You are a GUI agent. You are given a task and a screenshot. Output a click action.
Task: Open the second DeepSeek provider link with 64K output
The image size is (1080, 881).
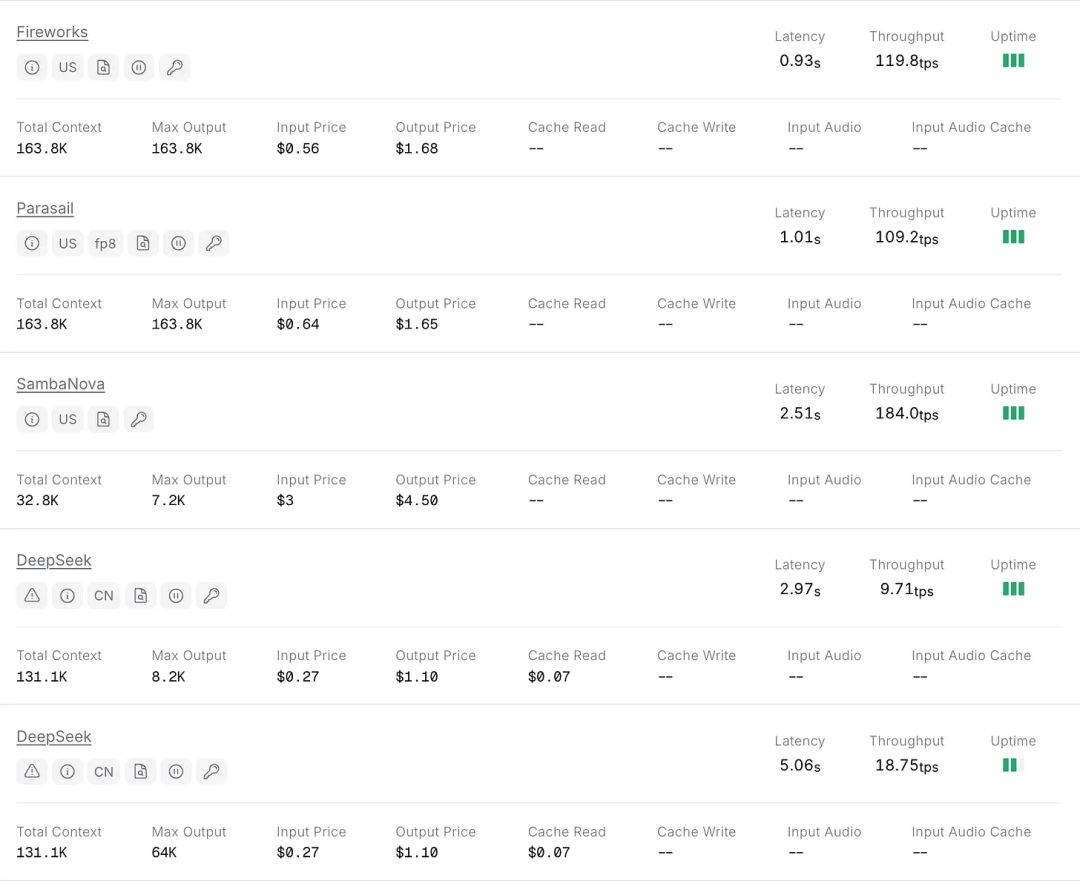[x=54, y=737]
